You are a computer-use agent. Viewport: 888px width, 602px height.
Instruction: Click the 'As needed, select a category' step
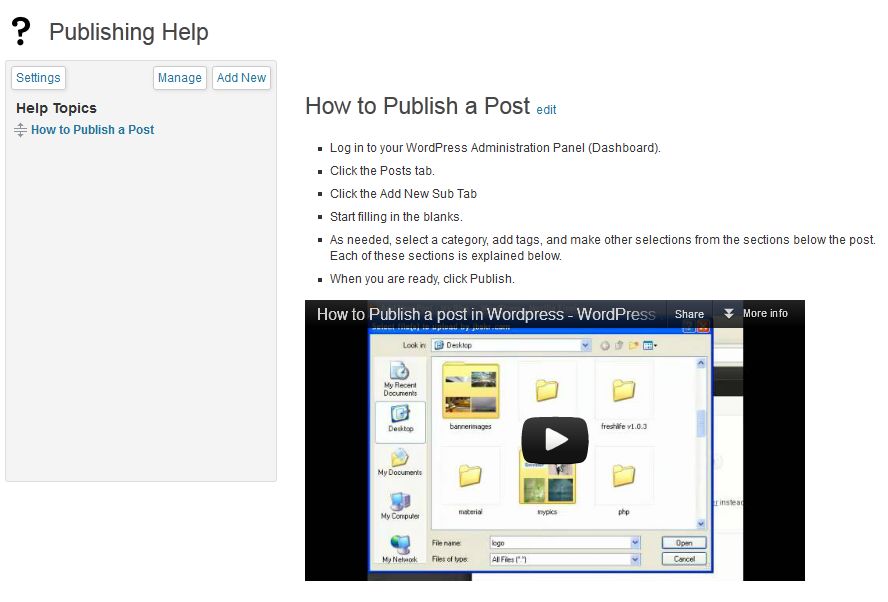(603, 247)
